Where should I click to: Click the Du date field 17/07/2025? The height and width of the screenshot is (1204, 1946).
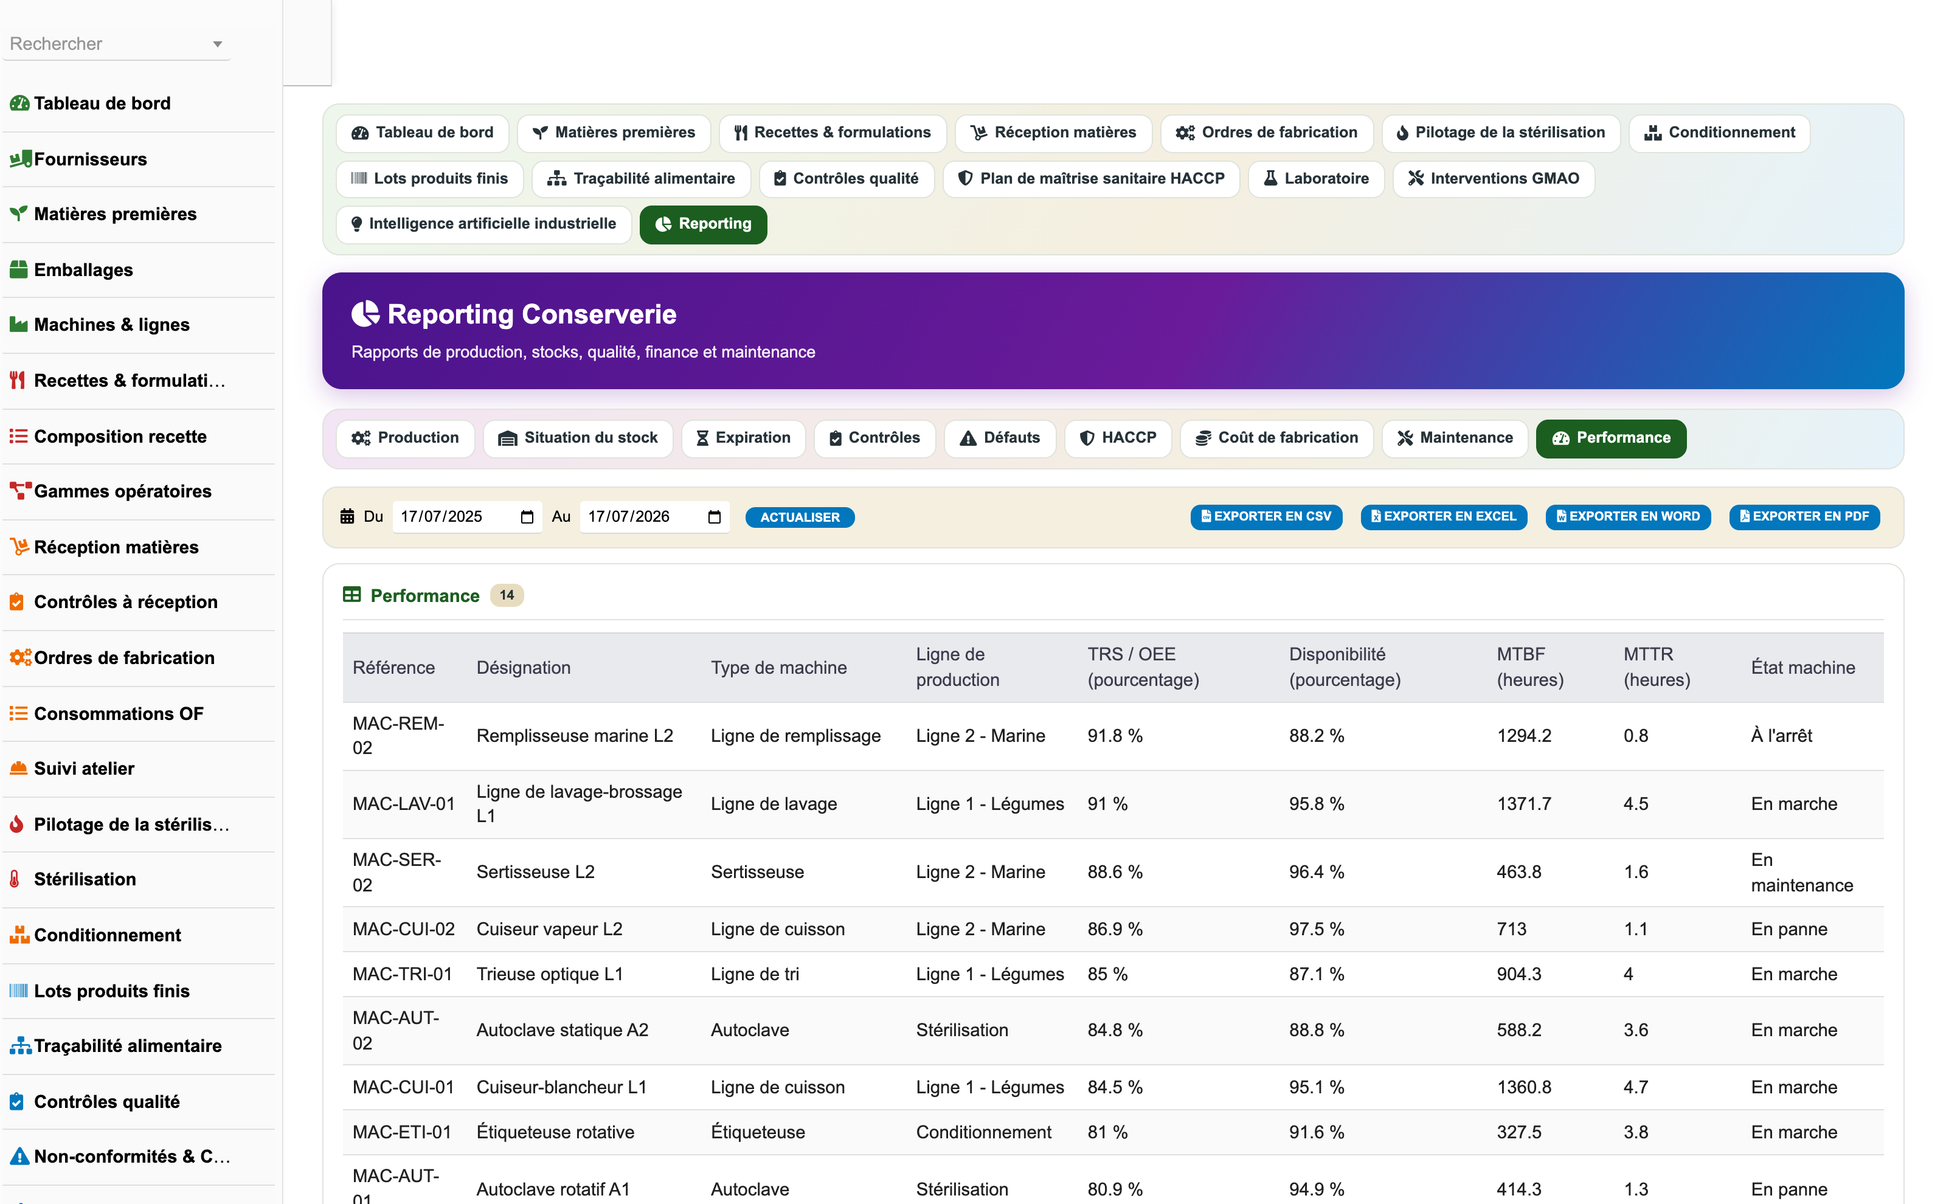[x=467, y=517]
